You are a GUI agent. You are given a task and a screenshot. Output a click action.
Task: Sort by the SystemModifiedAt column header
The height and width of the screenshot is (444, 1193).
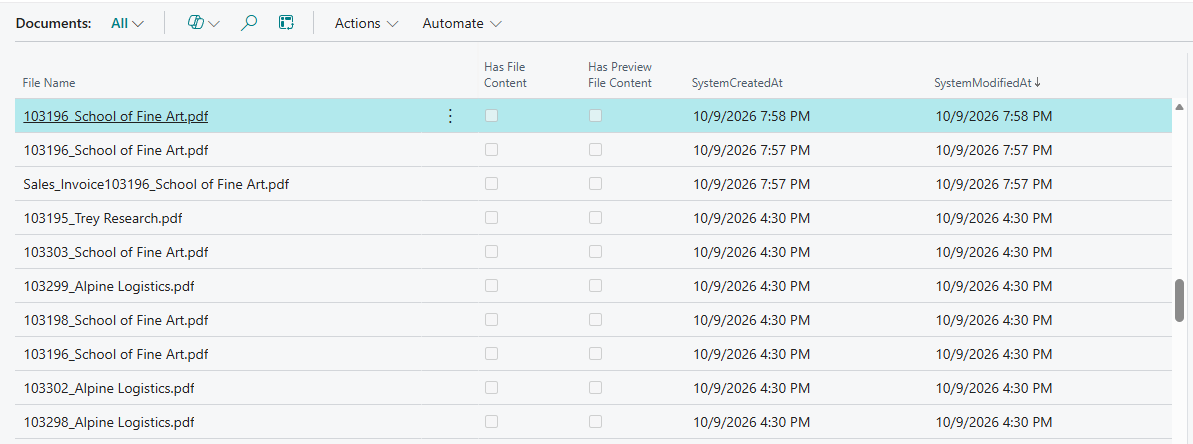click(987, 83)
